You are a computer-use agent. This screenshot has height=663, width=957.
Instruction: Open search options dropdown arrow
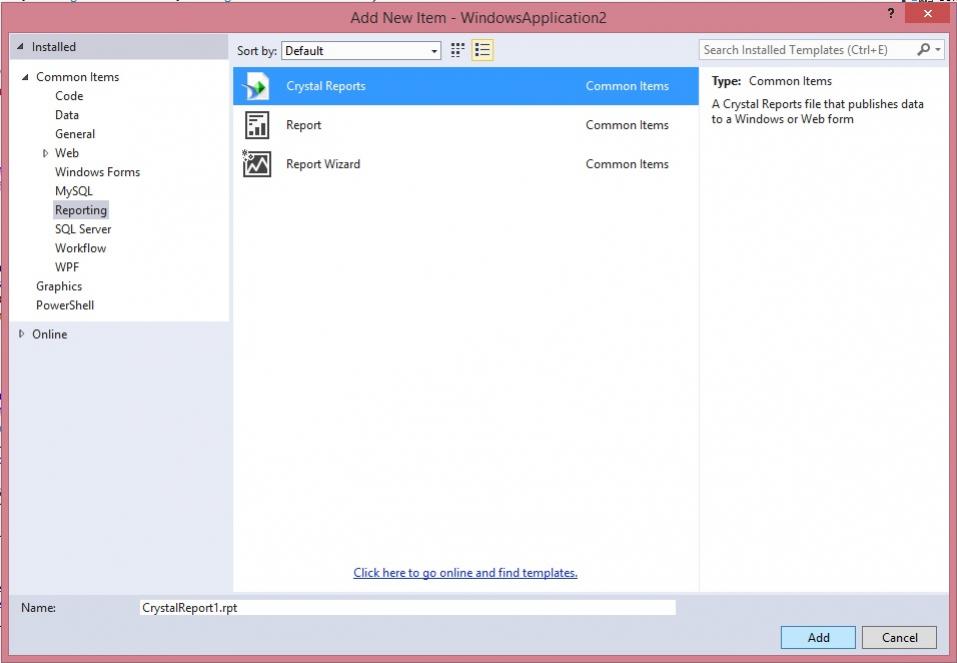click(x=938, y=49)
